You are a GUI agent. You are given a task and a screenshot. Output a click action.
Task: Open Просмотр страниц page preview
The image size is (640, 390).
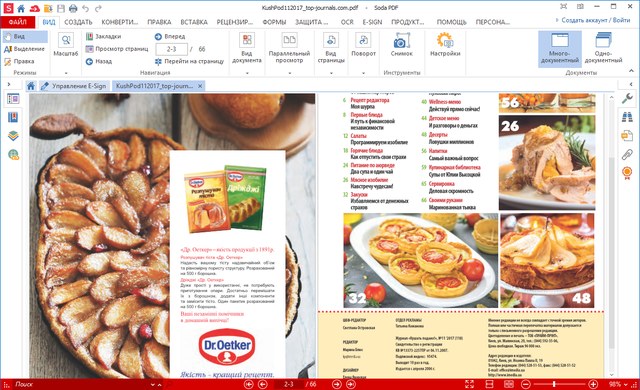[117, 49]
